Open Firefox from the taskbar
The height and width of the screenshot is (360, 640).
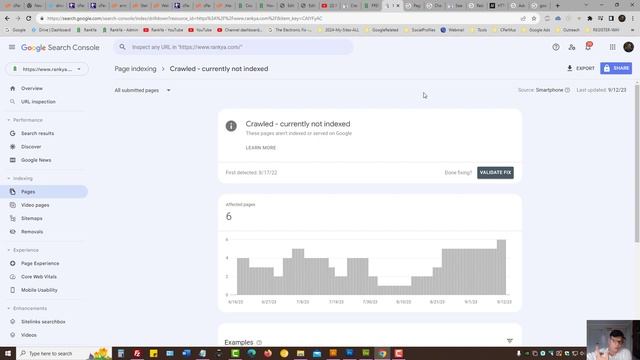coord(268,353)
